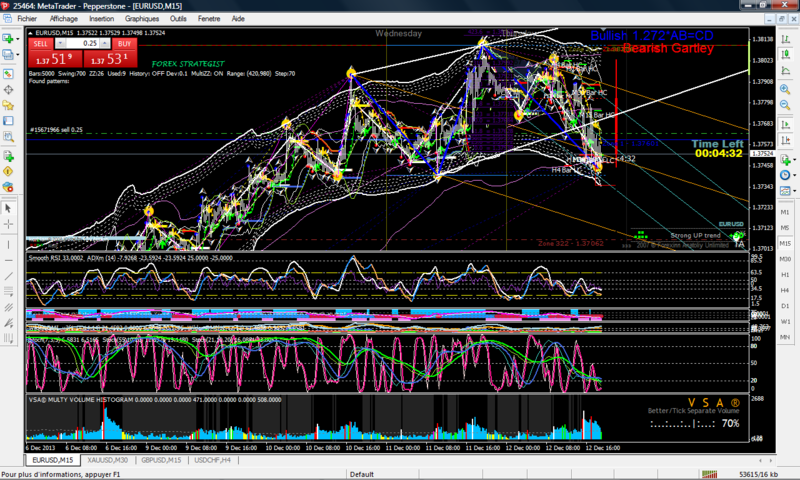Open MetaEditor yellow diamond icon
The height and width of the screenshot is (480, 800).
8,171
